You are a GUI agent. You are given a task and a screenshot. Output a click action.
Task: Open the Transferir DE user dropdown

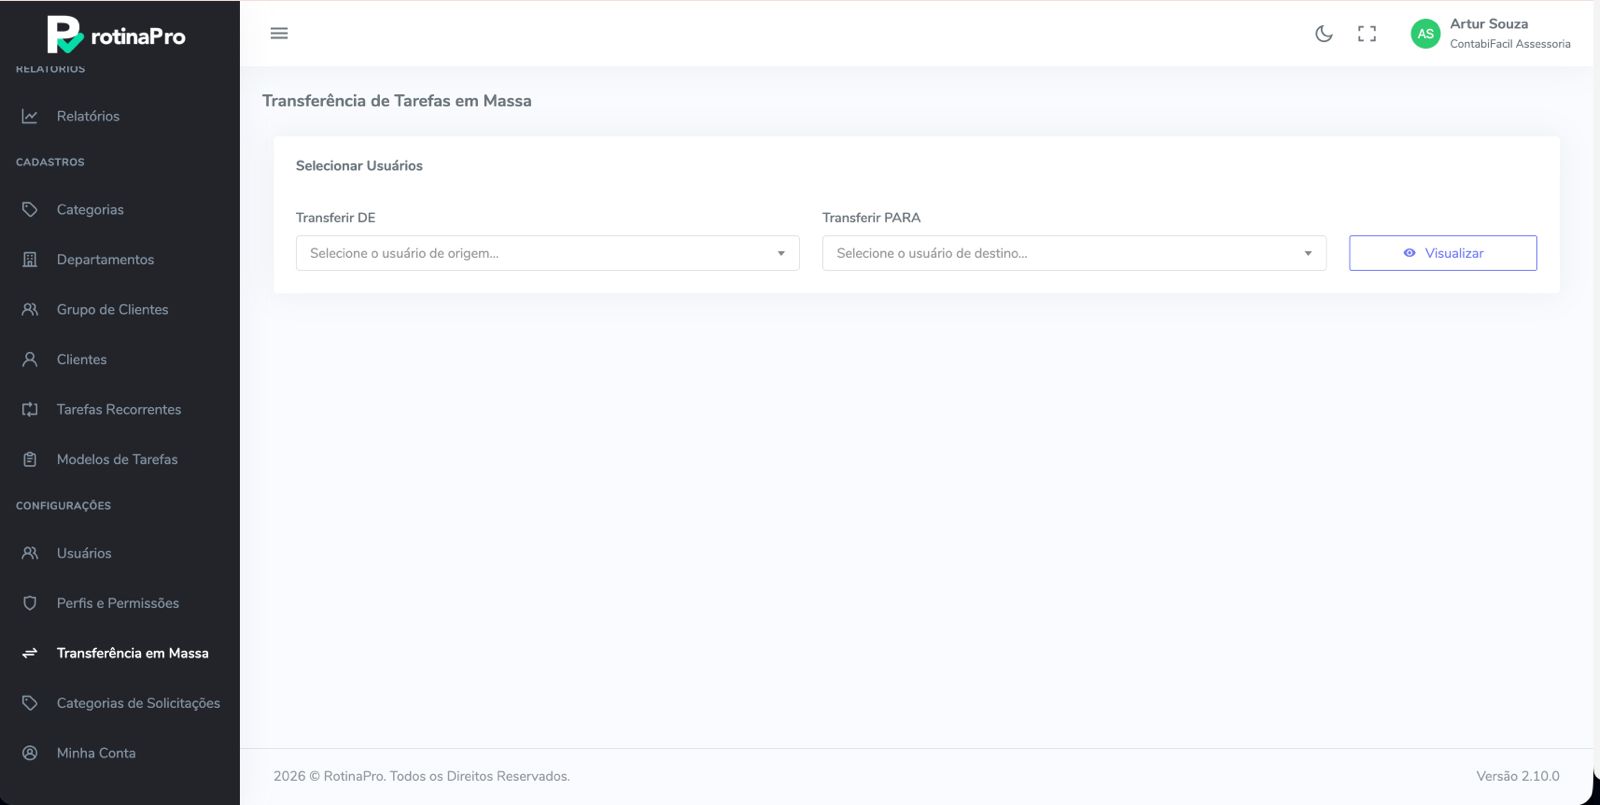(547, 253)
